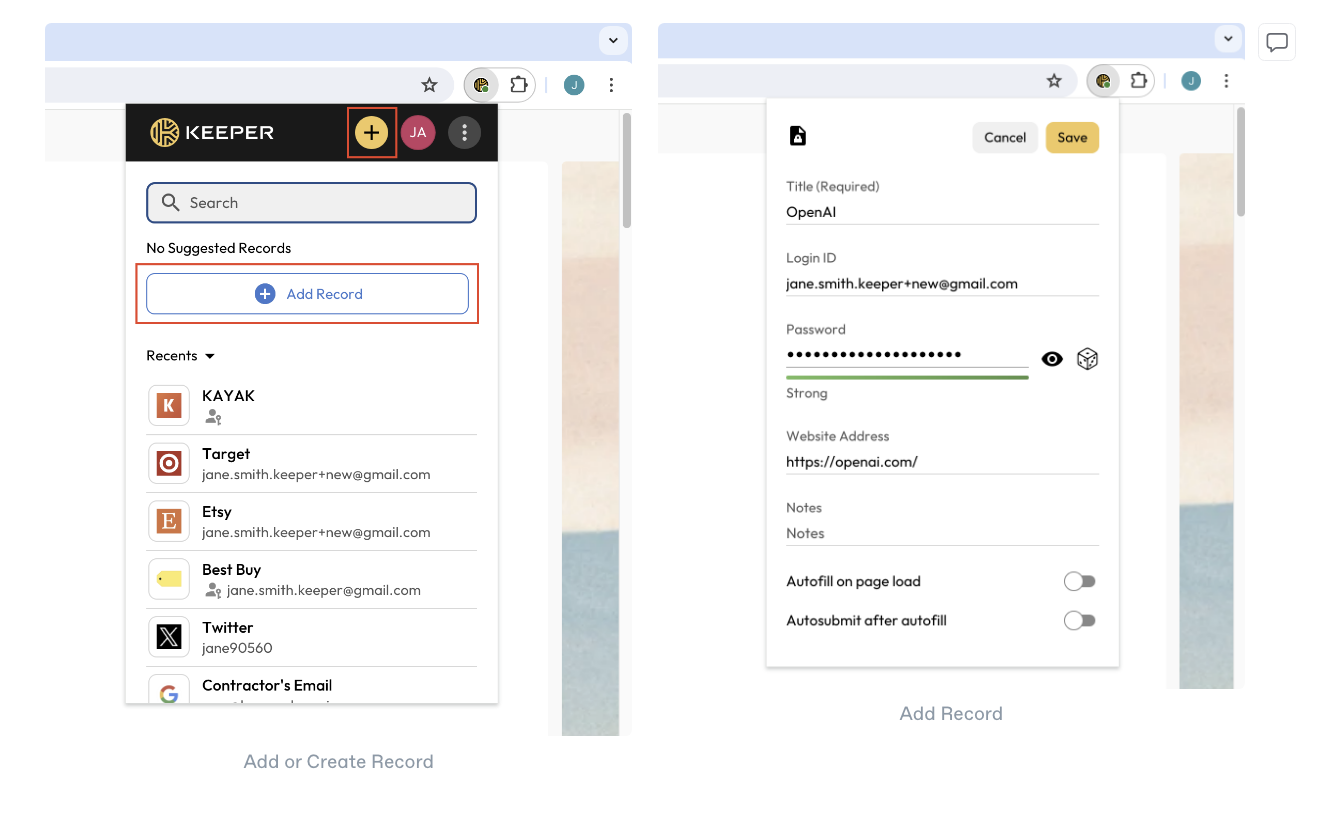Open Keeper's three-dot options menu
1340x814 pixels.
pos(464,132)
